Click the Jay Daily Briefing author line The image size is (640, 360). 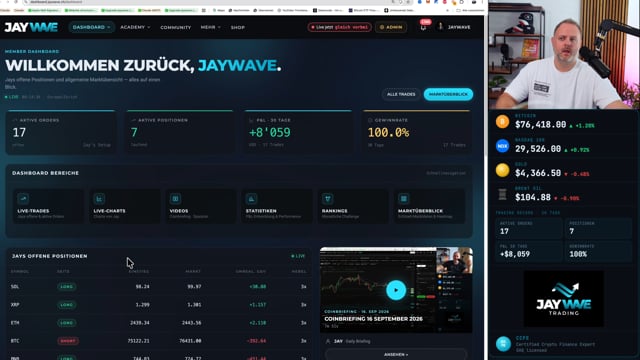349,341
